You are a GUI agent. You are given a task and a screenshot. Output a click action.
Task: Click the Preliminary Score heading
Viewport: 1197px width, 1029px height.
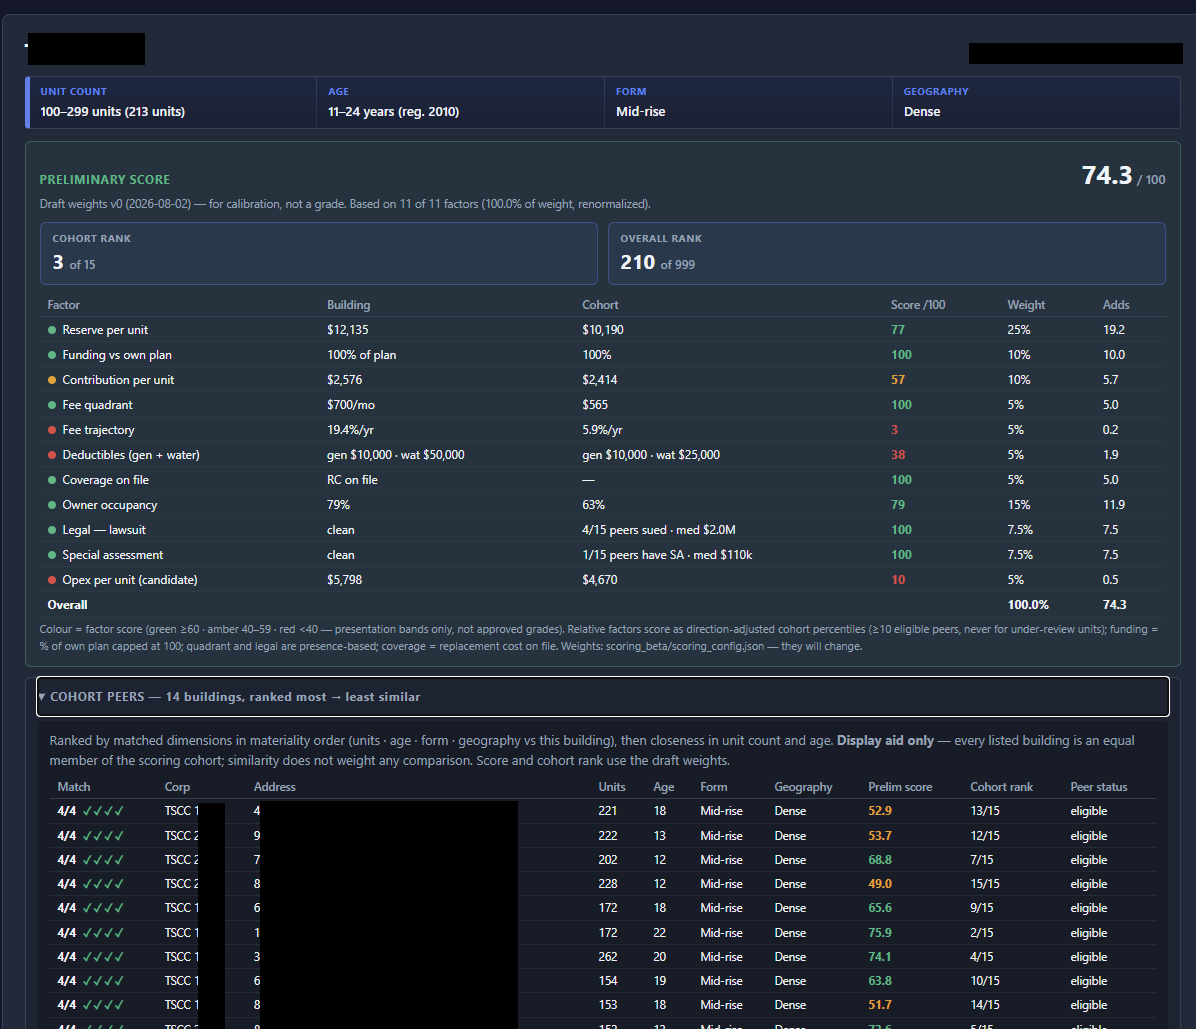tap(105, 179)
